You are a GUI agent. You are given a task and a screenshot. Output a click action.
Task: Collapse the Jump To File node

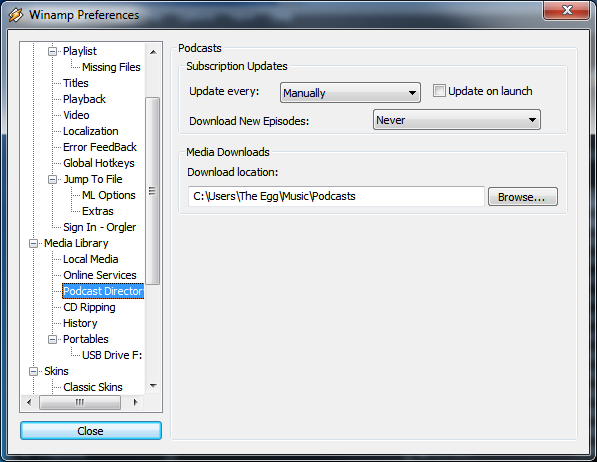click(x=53, y=179)
